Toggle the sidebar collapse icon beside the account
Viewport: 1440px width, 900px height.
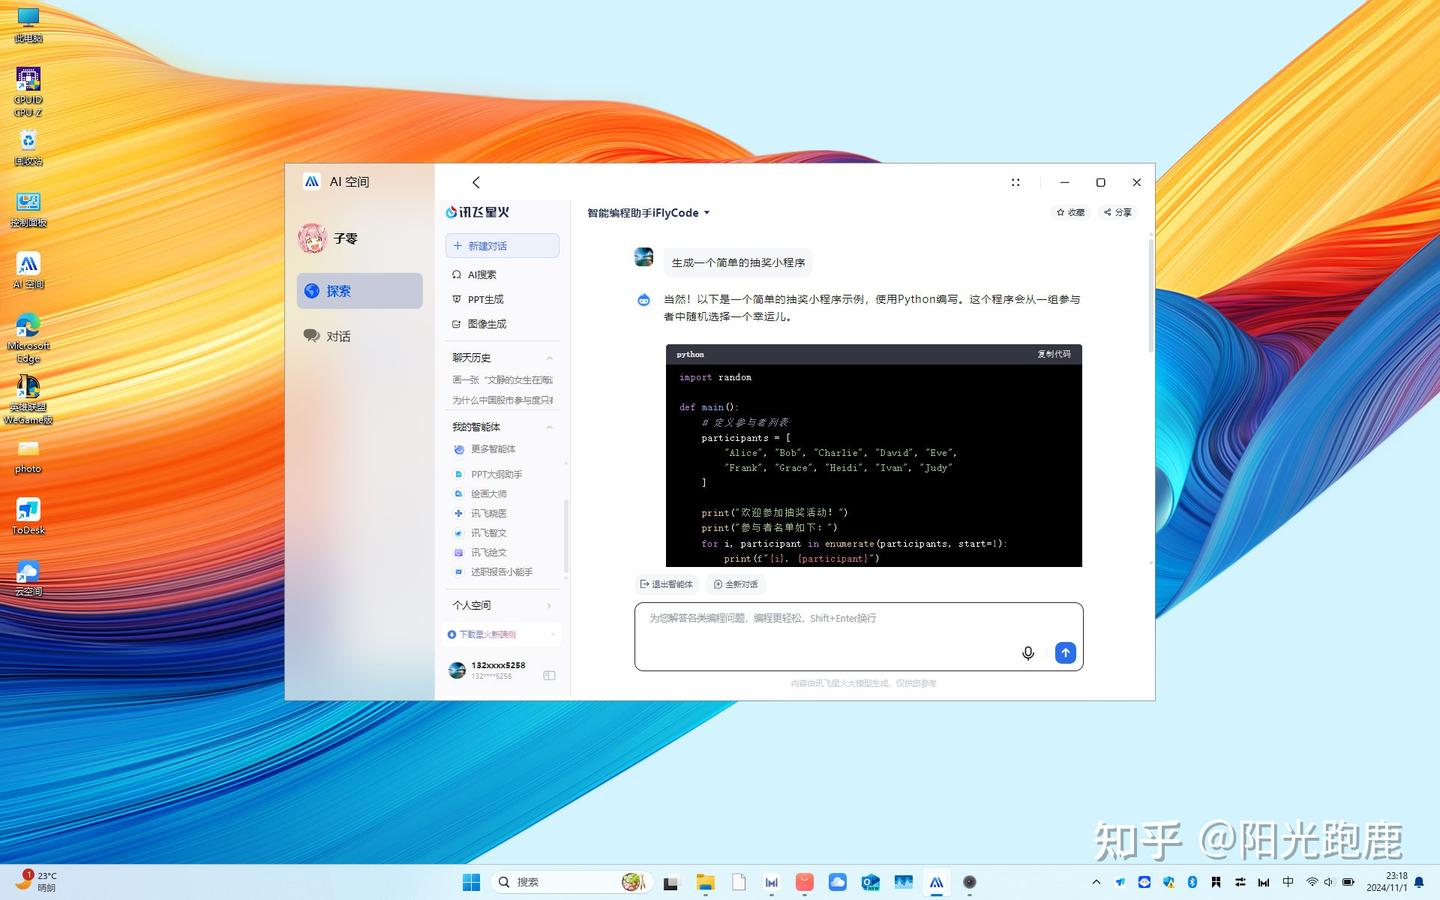pos(549,676)
